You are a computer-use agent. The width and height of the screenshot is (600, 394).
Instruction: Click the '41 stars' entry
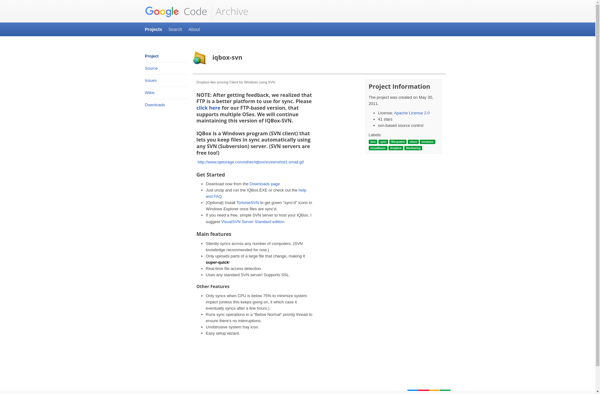click(385, 119)
